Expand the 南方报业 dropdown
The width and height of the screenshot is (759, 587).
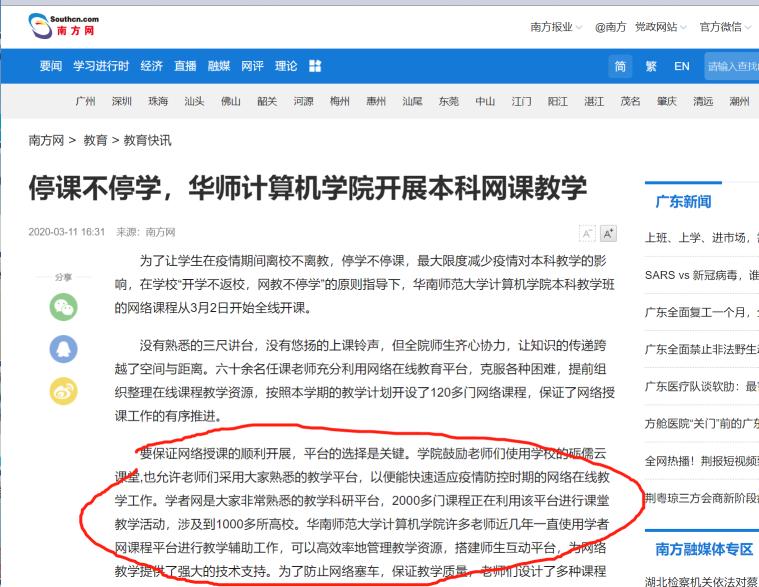pos(555,27)
